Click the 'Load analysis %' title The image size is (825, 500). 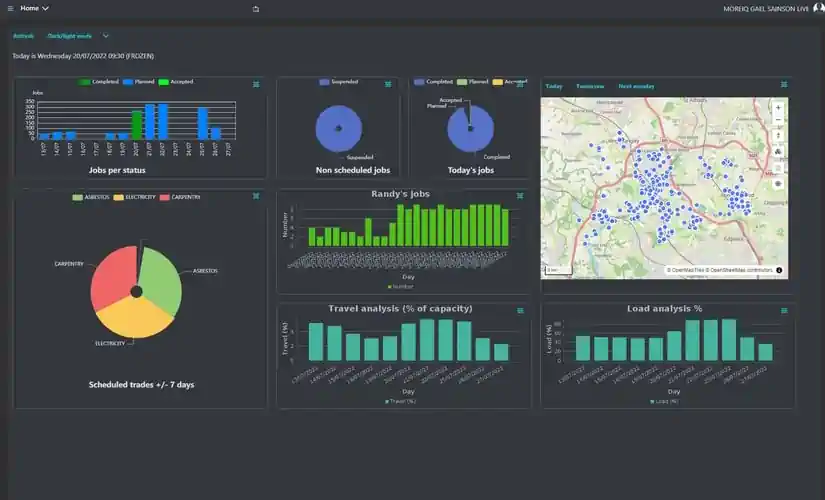(x=665, y=308)
